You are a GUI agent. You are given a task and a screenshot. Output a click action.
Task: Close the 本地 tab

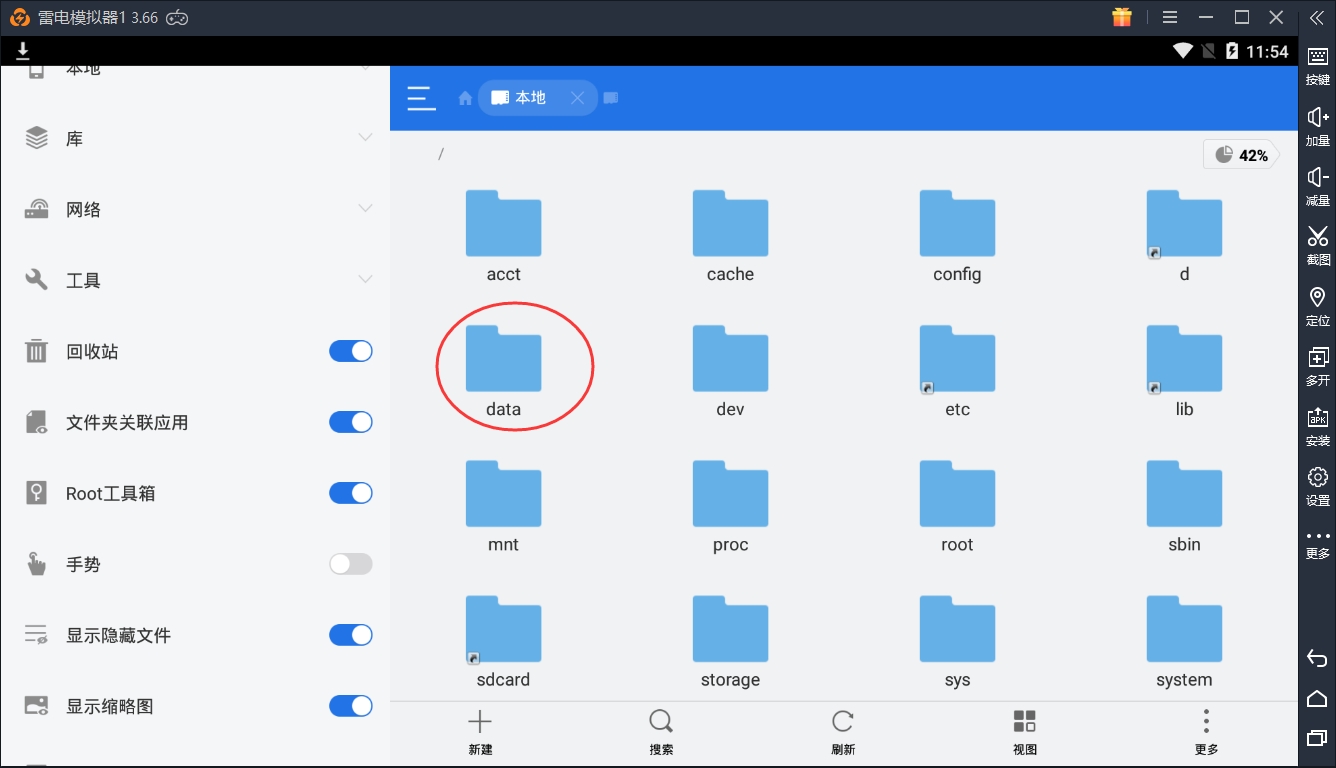coord(577,98)
